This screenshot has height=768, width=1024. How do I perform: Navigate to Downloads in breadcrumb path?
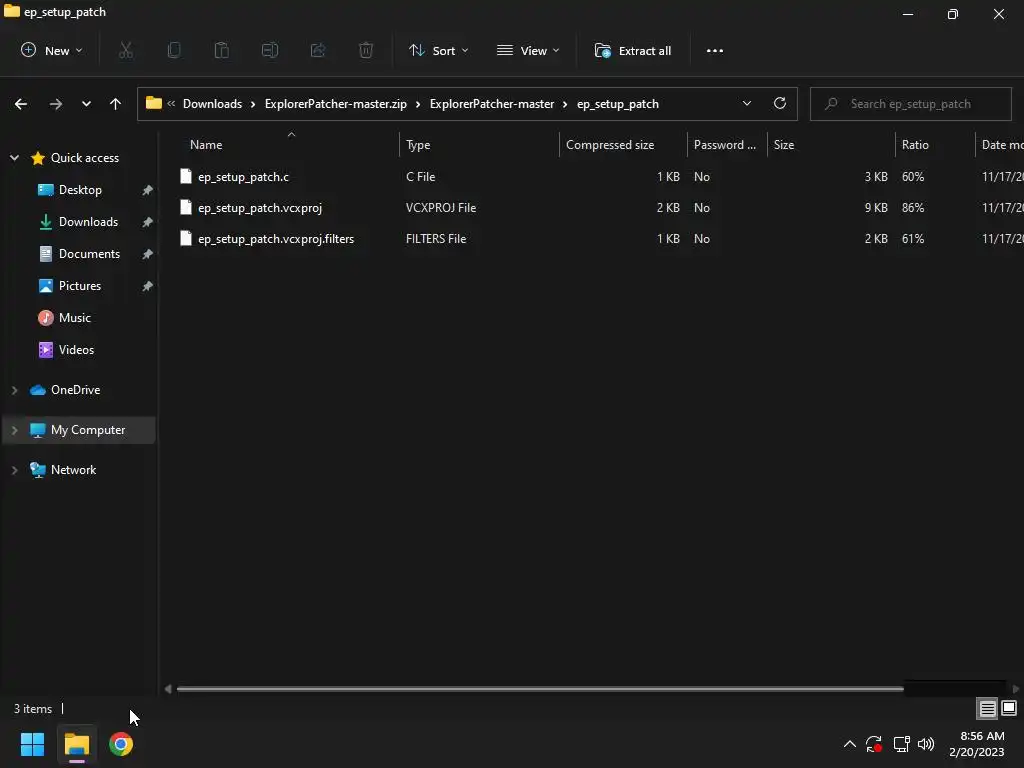click(x=212, y=104)
